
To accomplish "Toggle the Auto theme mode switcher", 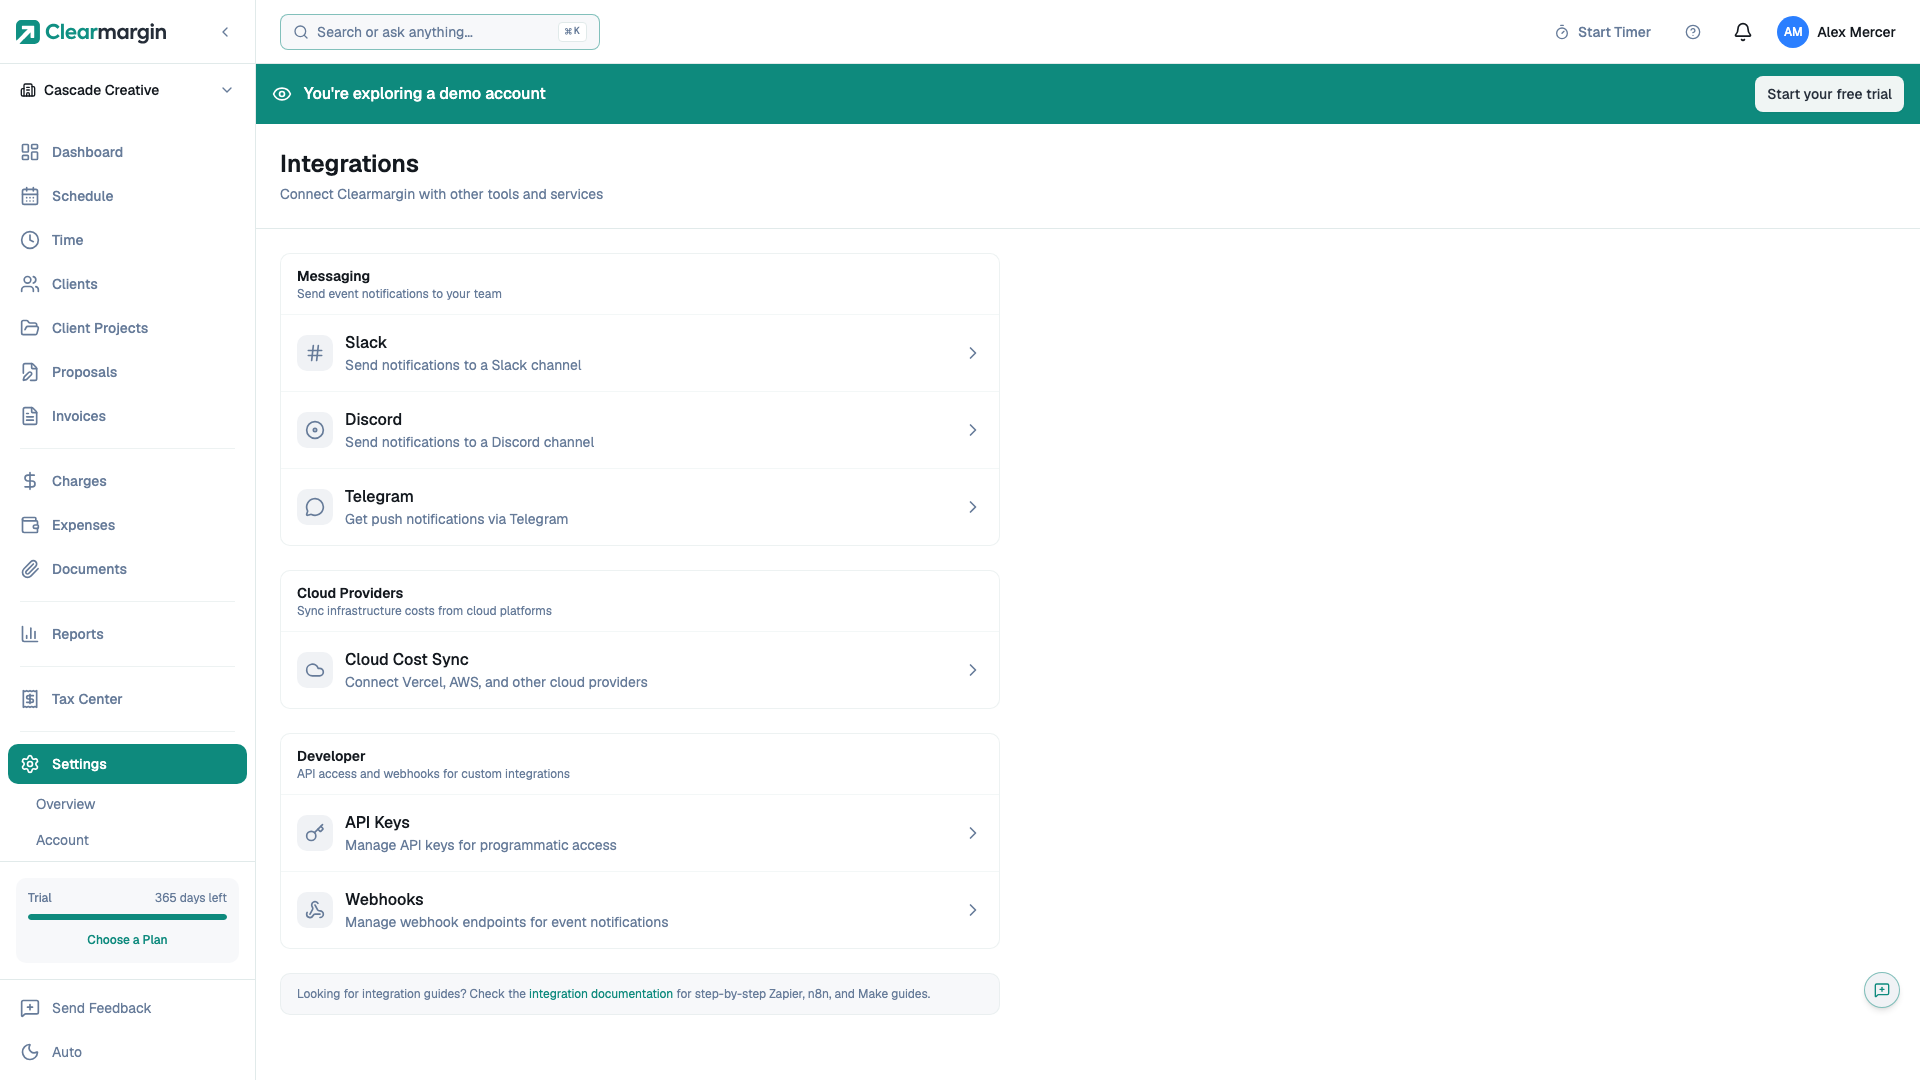I will (x=66, y=1052).
